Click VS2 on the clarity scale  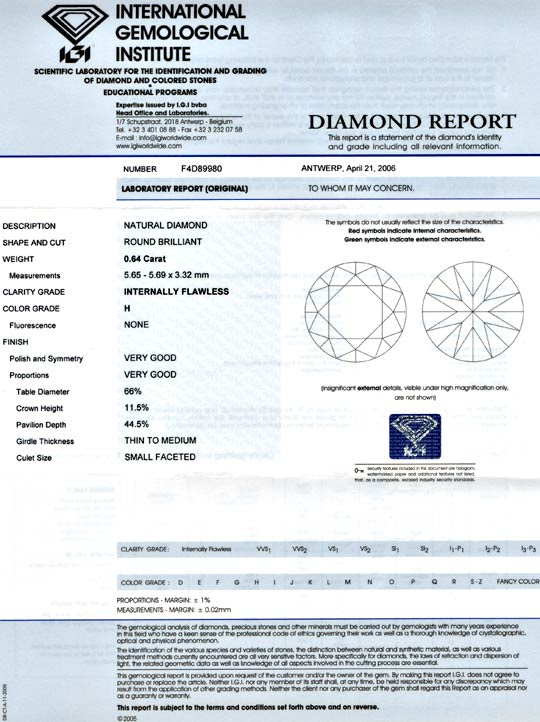point(365,549)
